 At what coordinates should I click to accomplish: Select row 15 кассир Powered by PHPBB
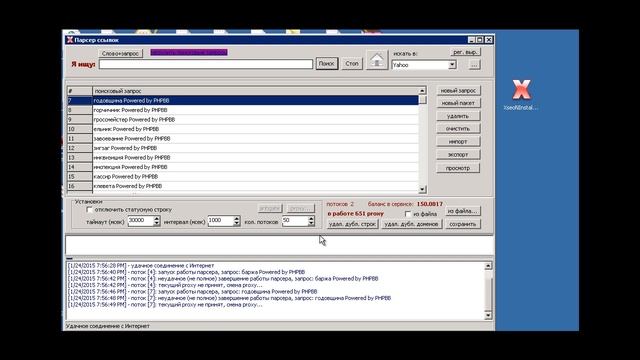coord(243,176)
